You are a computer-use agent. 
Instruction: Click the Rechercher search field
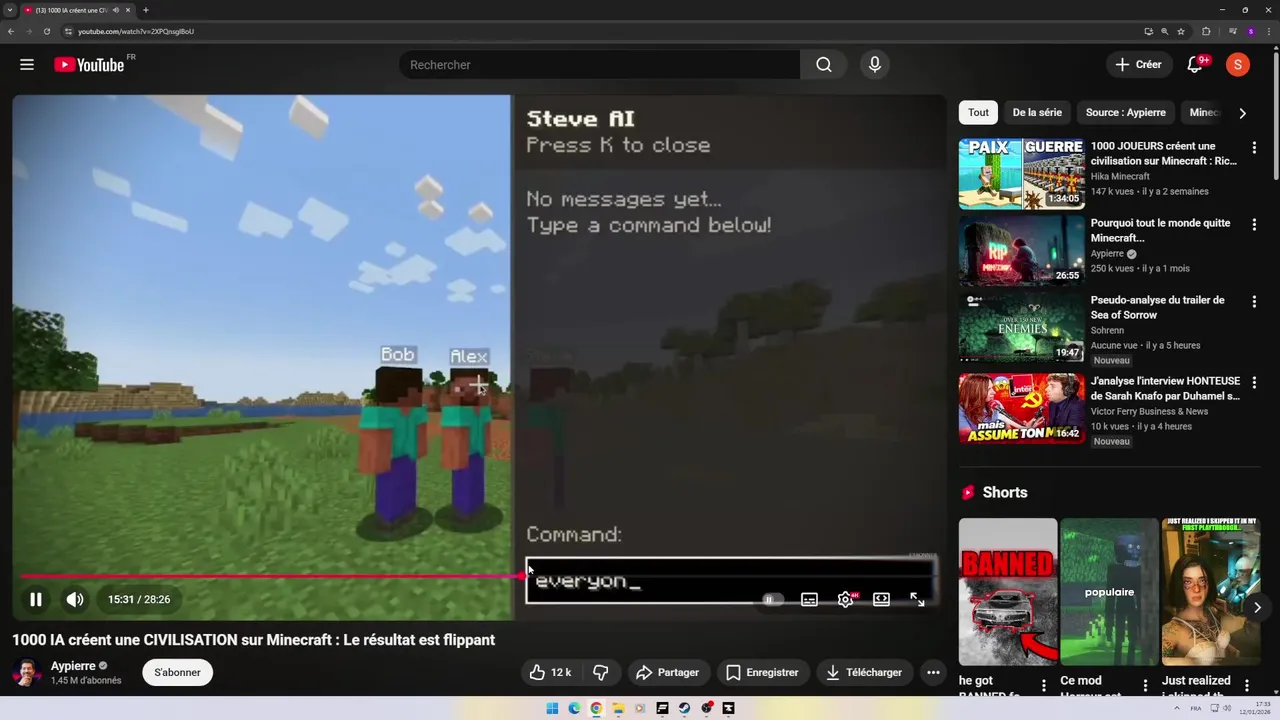pos(599,65)
